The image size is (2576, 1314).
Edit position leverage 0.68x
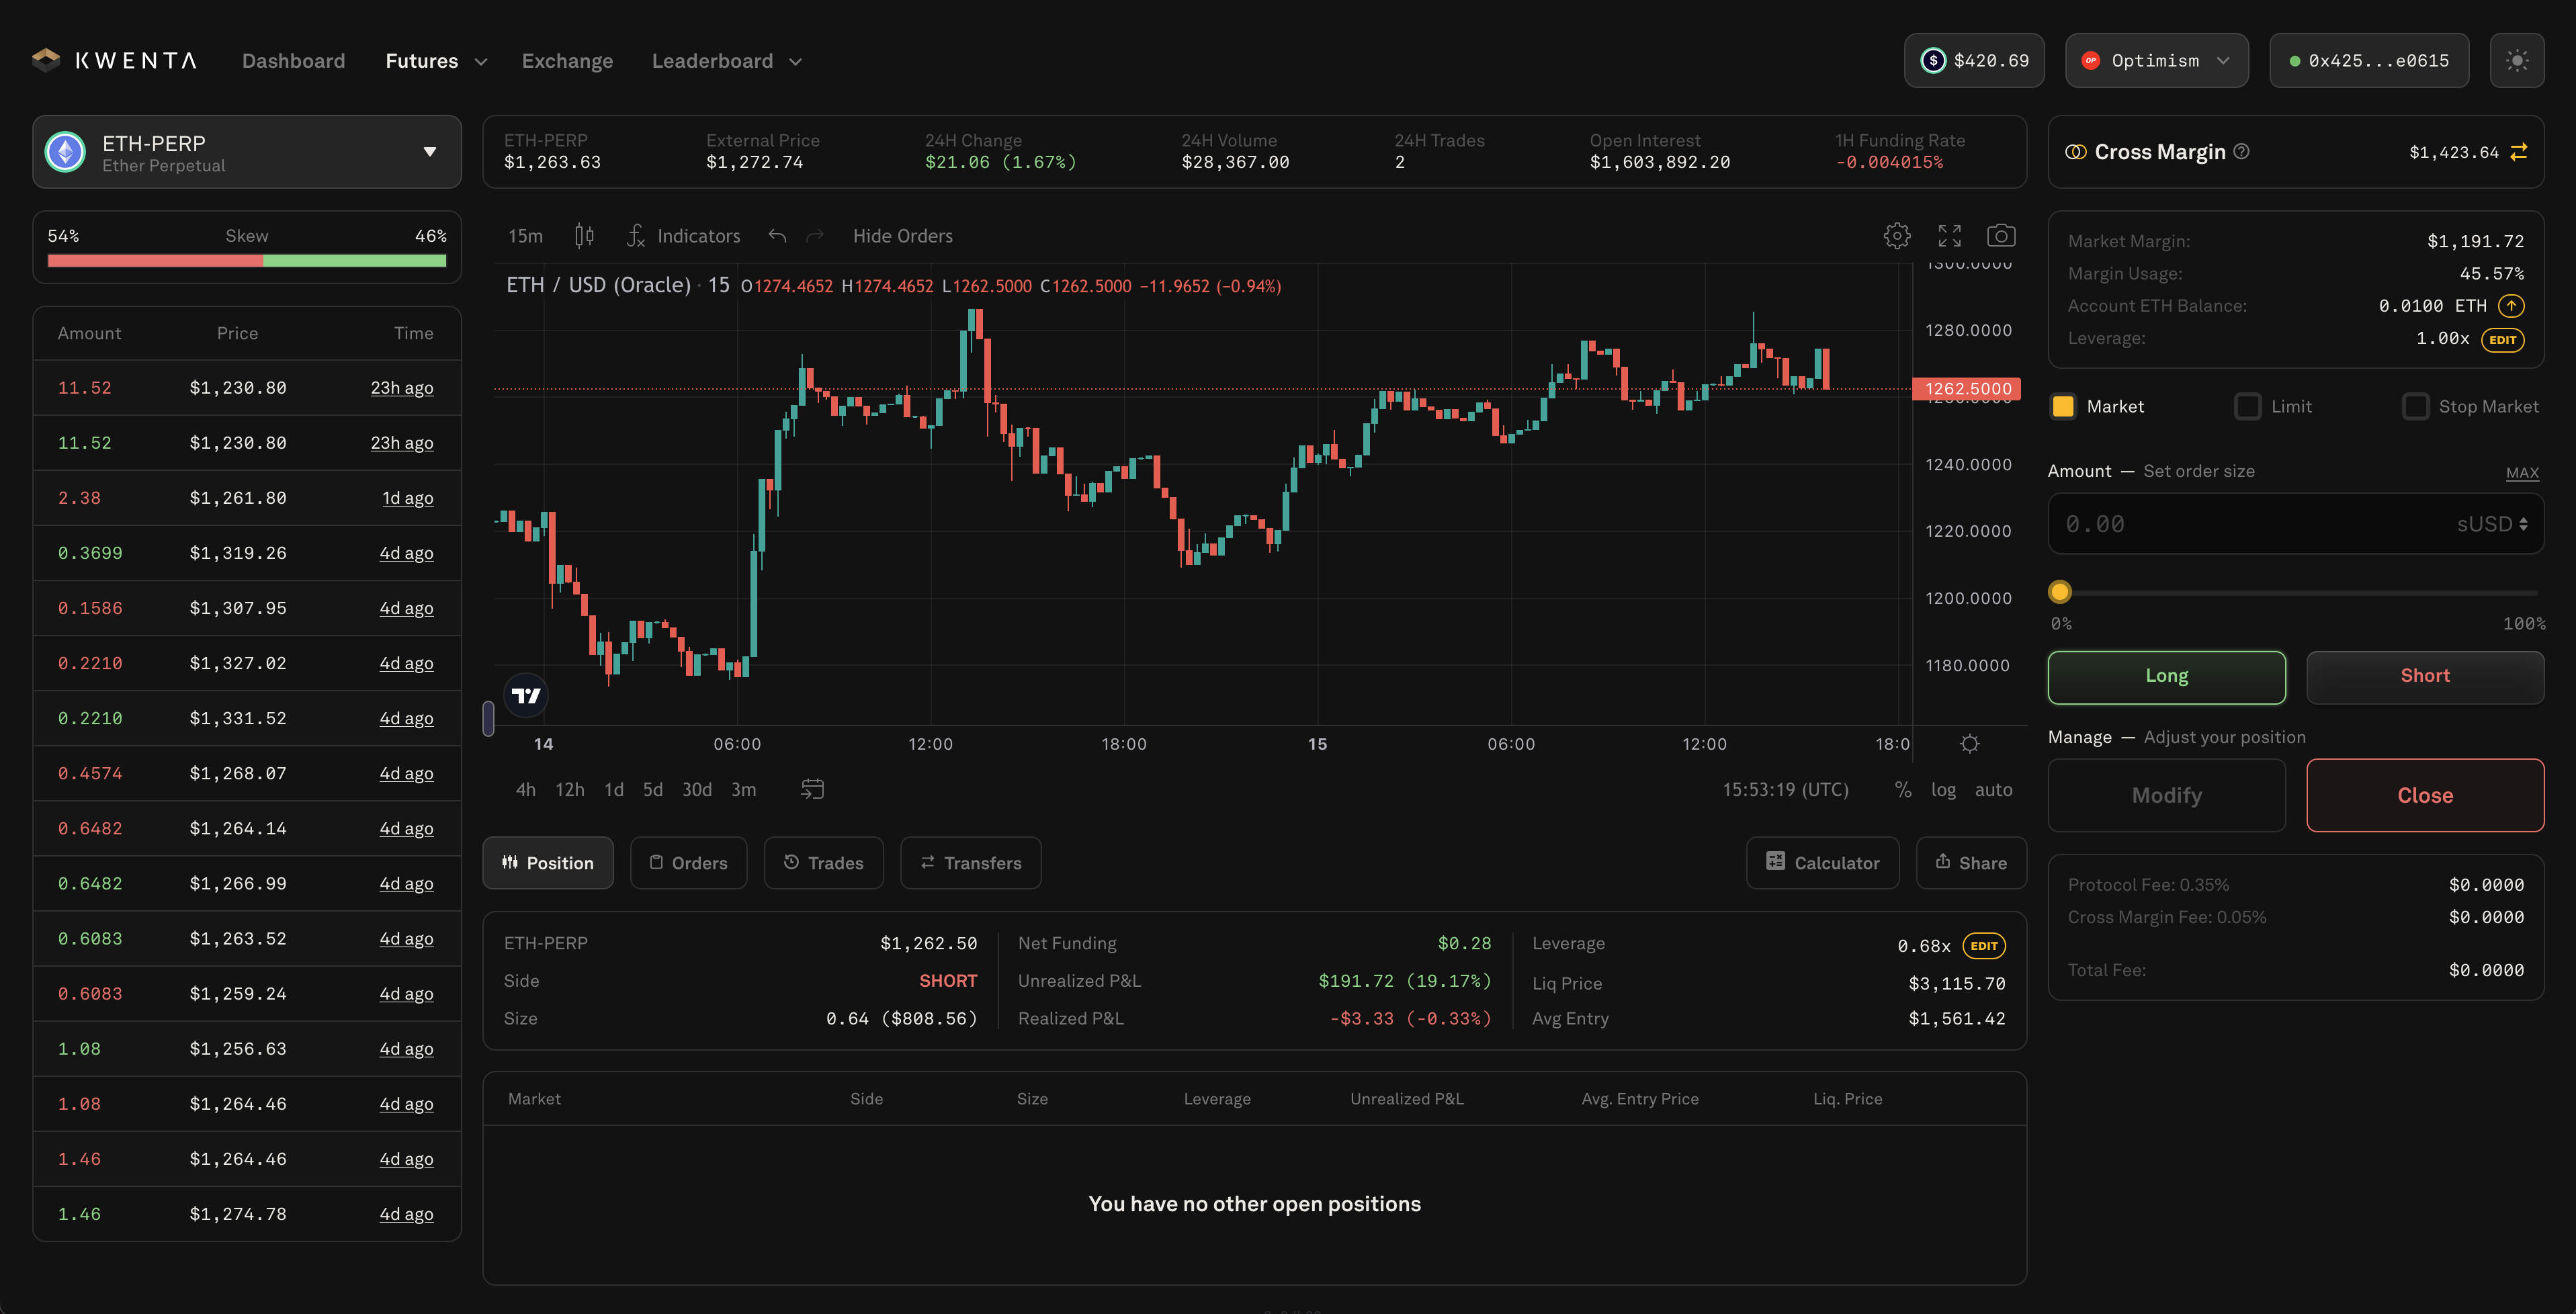pyautogui.click(x=1984, y=945)
